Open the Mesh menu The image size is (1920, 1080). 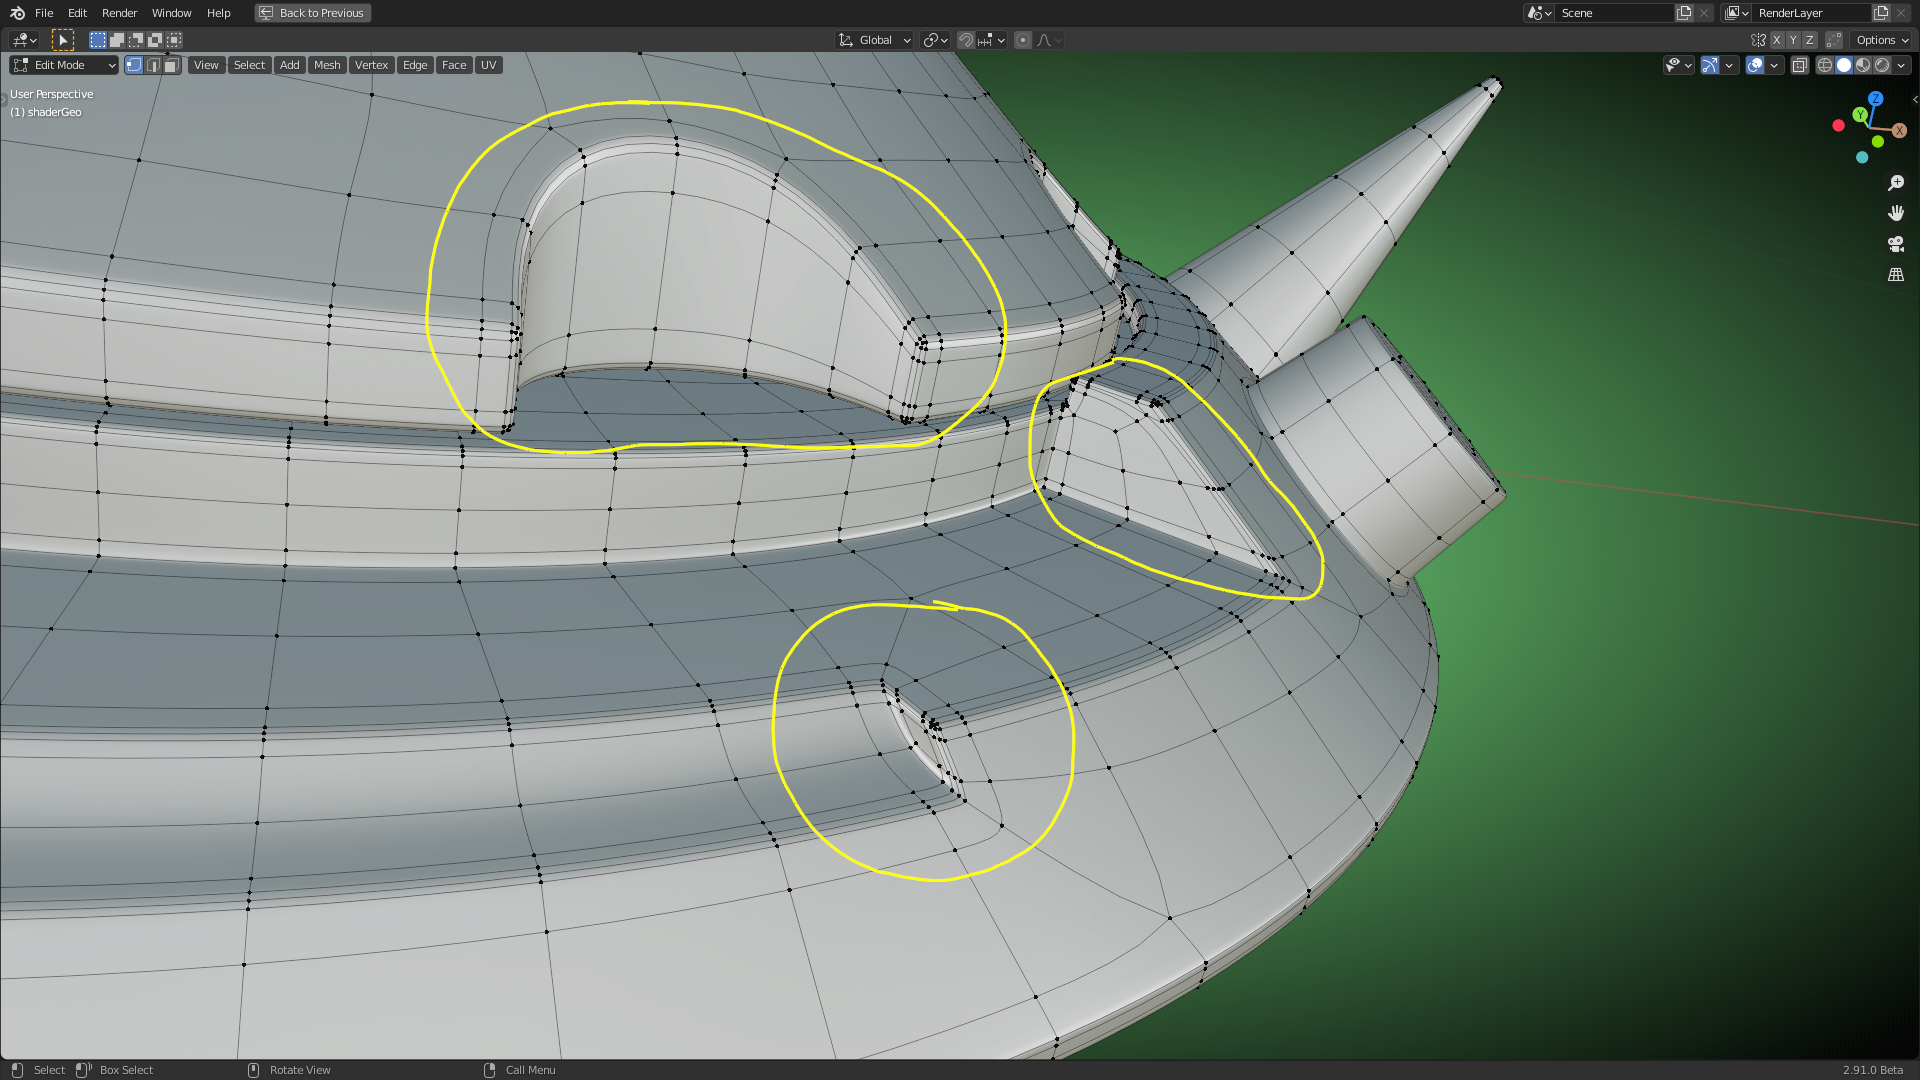click(x=327, y=65)
